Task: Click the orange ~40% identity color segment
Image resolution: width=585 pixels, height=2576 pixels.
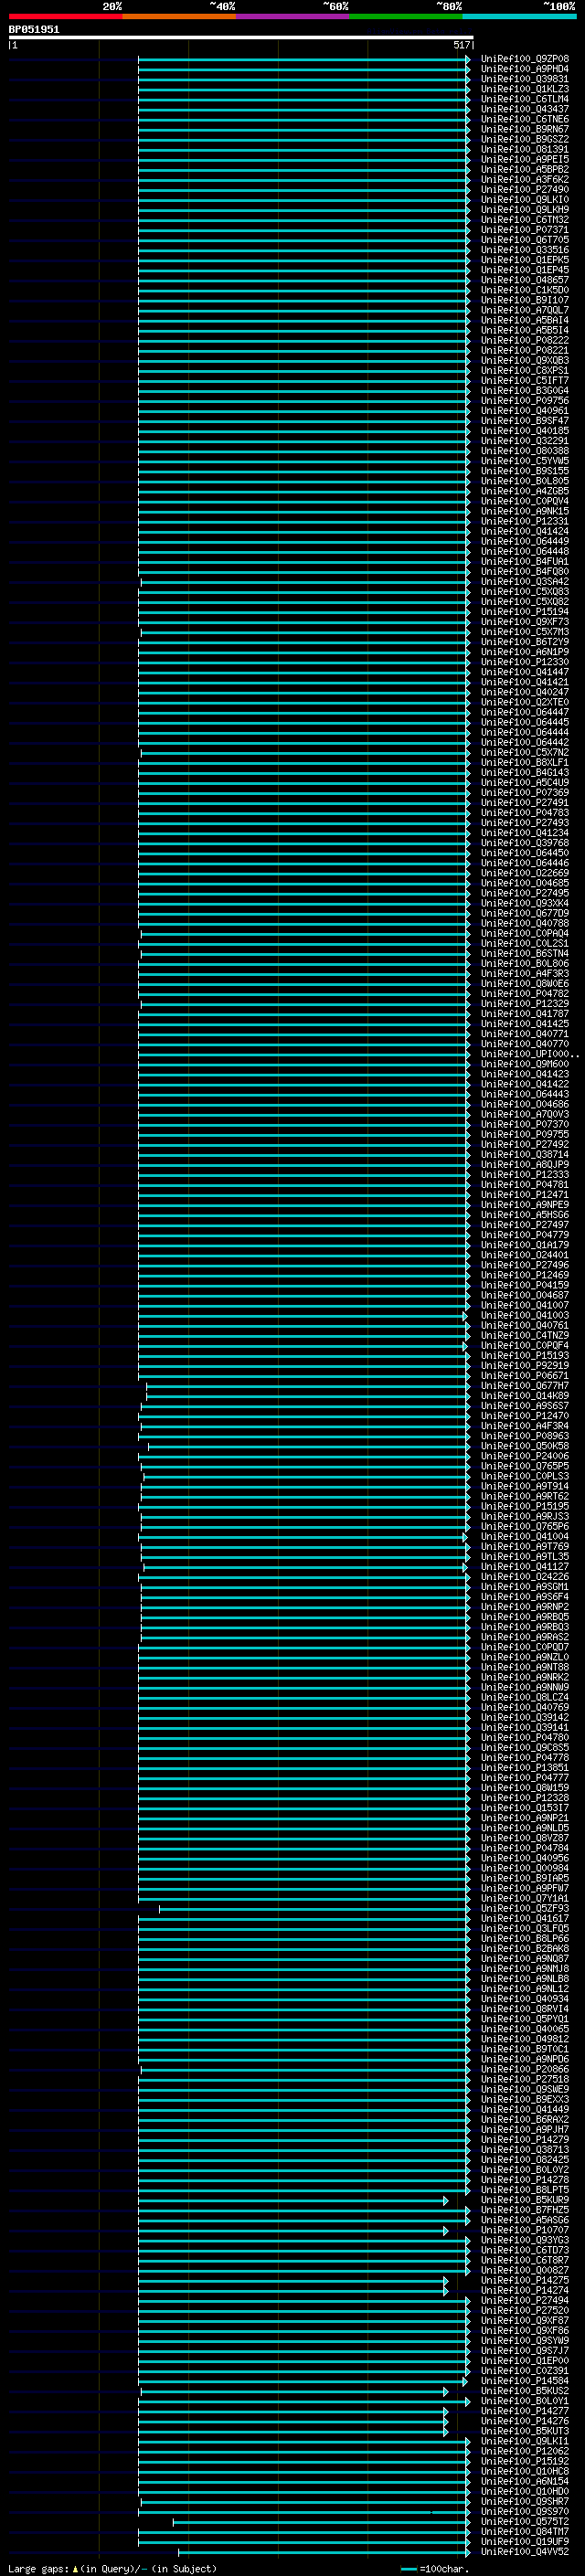Action: coord(179,16)
